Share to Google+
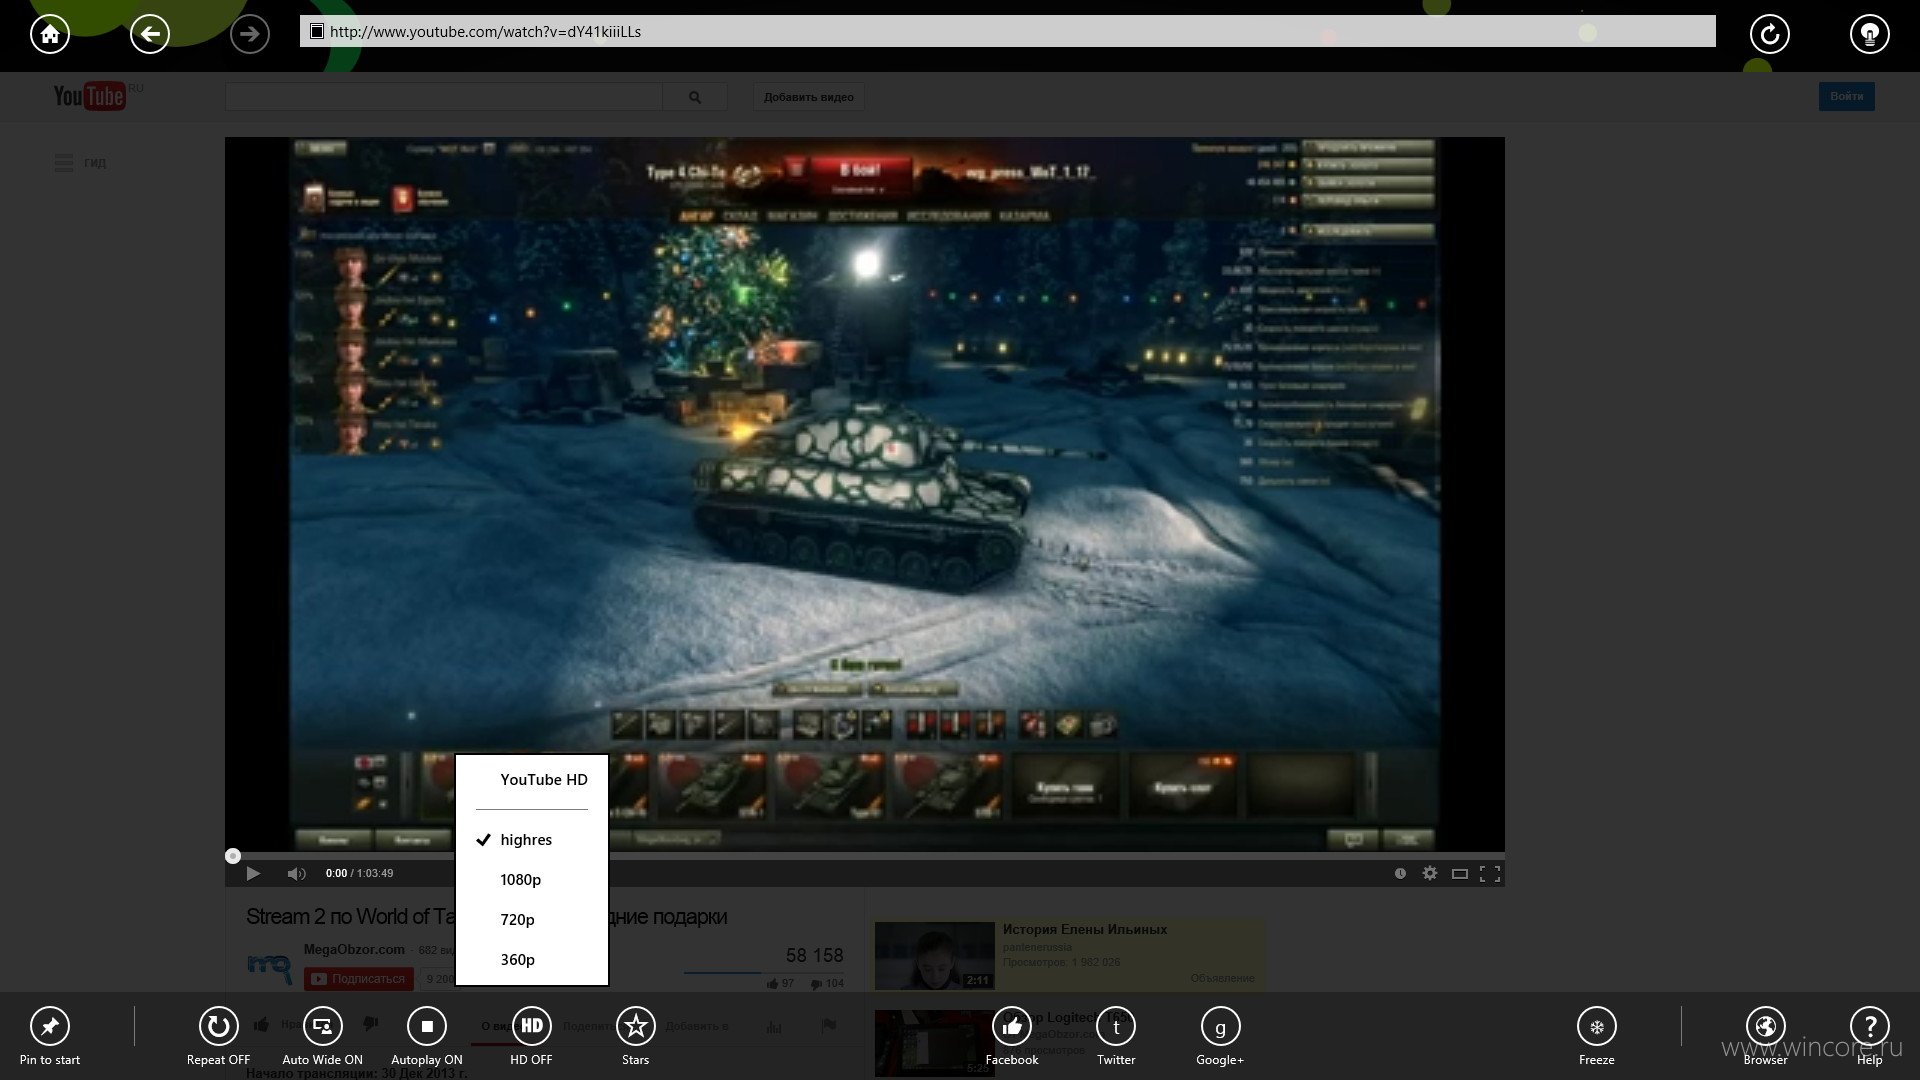Viewport: 1920px width, 1080px height. [x=1220, y=1036]
